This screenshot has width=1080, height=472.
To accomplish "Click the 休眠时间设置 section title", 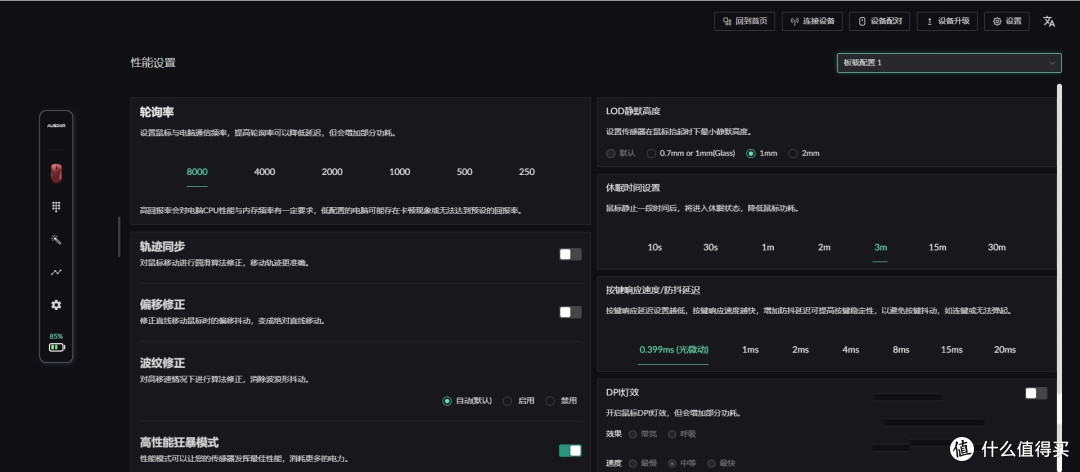I will click(633, 187).
